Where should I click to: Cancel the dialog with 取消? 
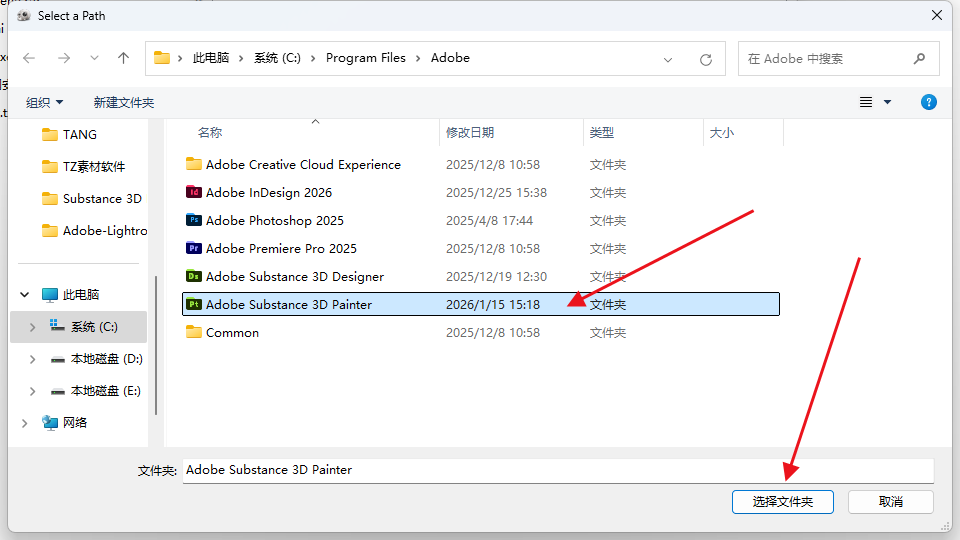891,502
